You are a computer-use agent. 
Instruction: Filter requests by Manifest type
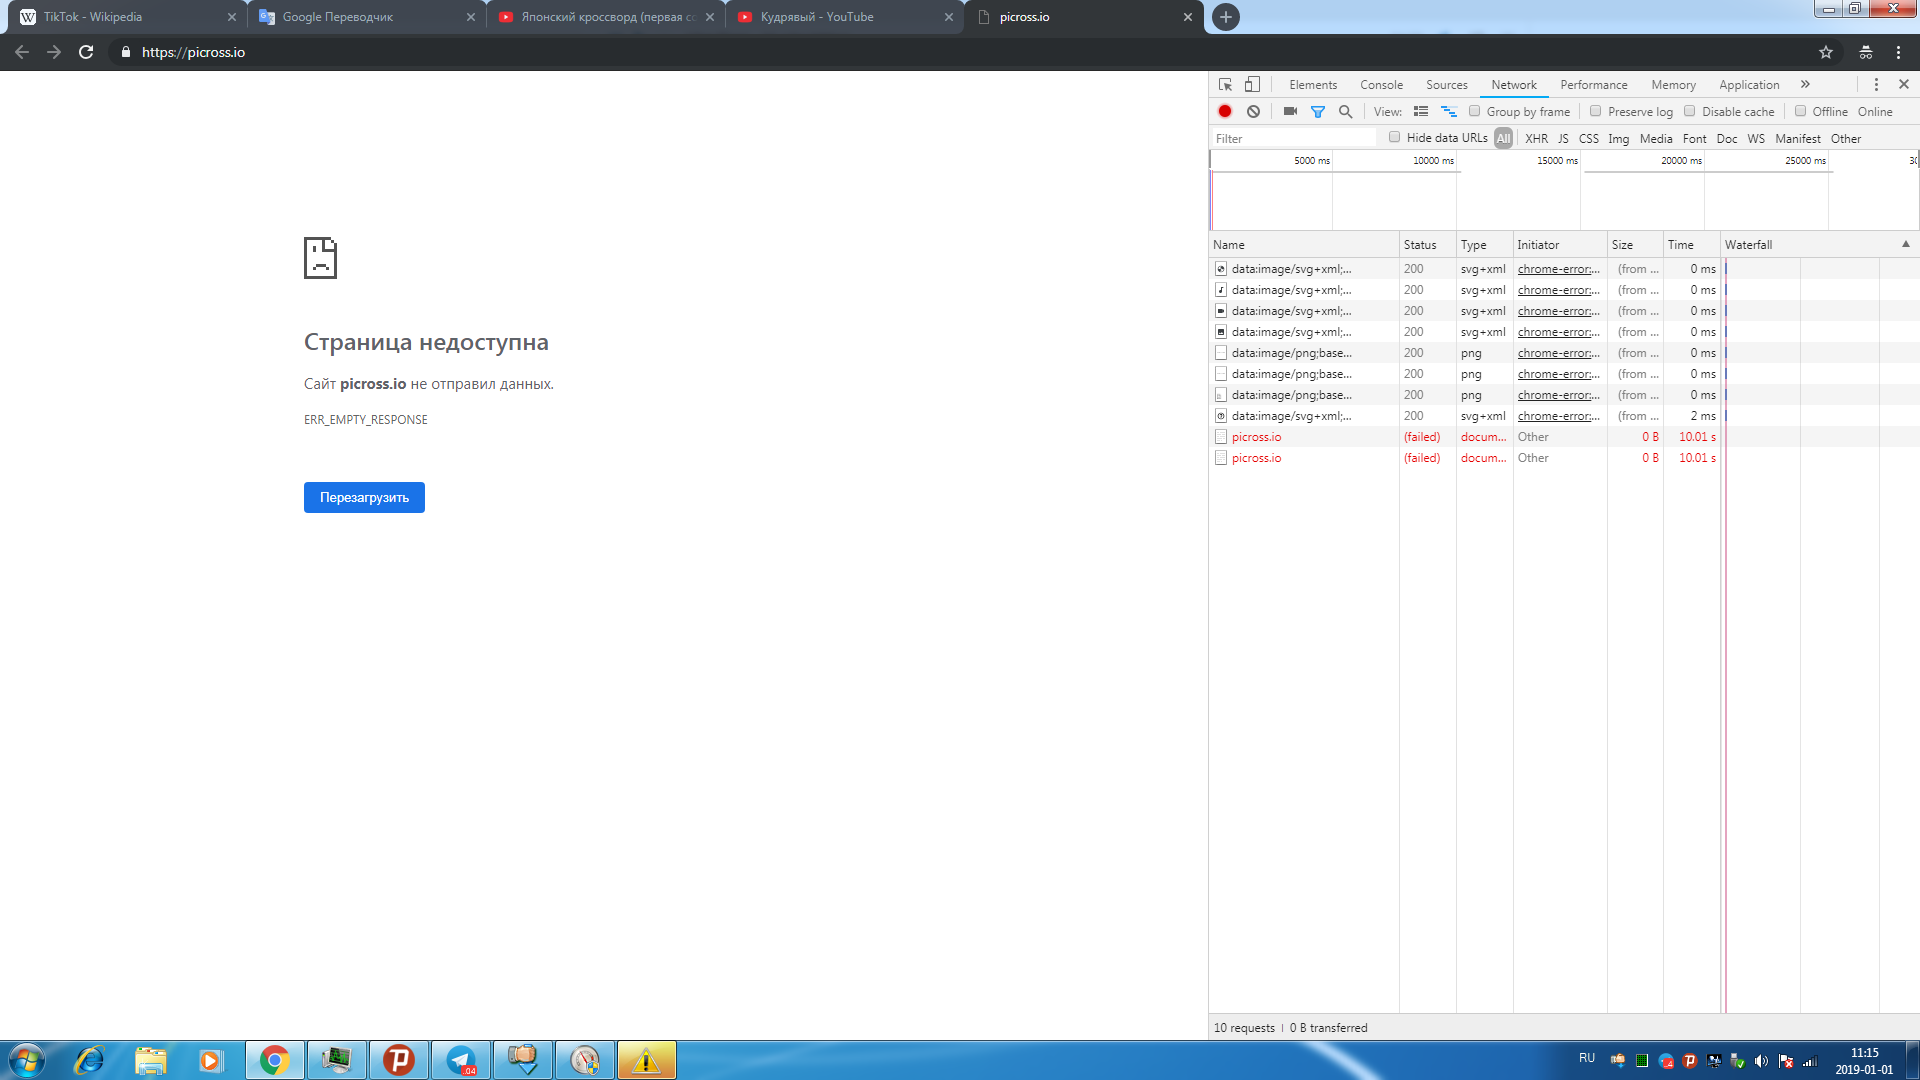point(1798,139)
